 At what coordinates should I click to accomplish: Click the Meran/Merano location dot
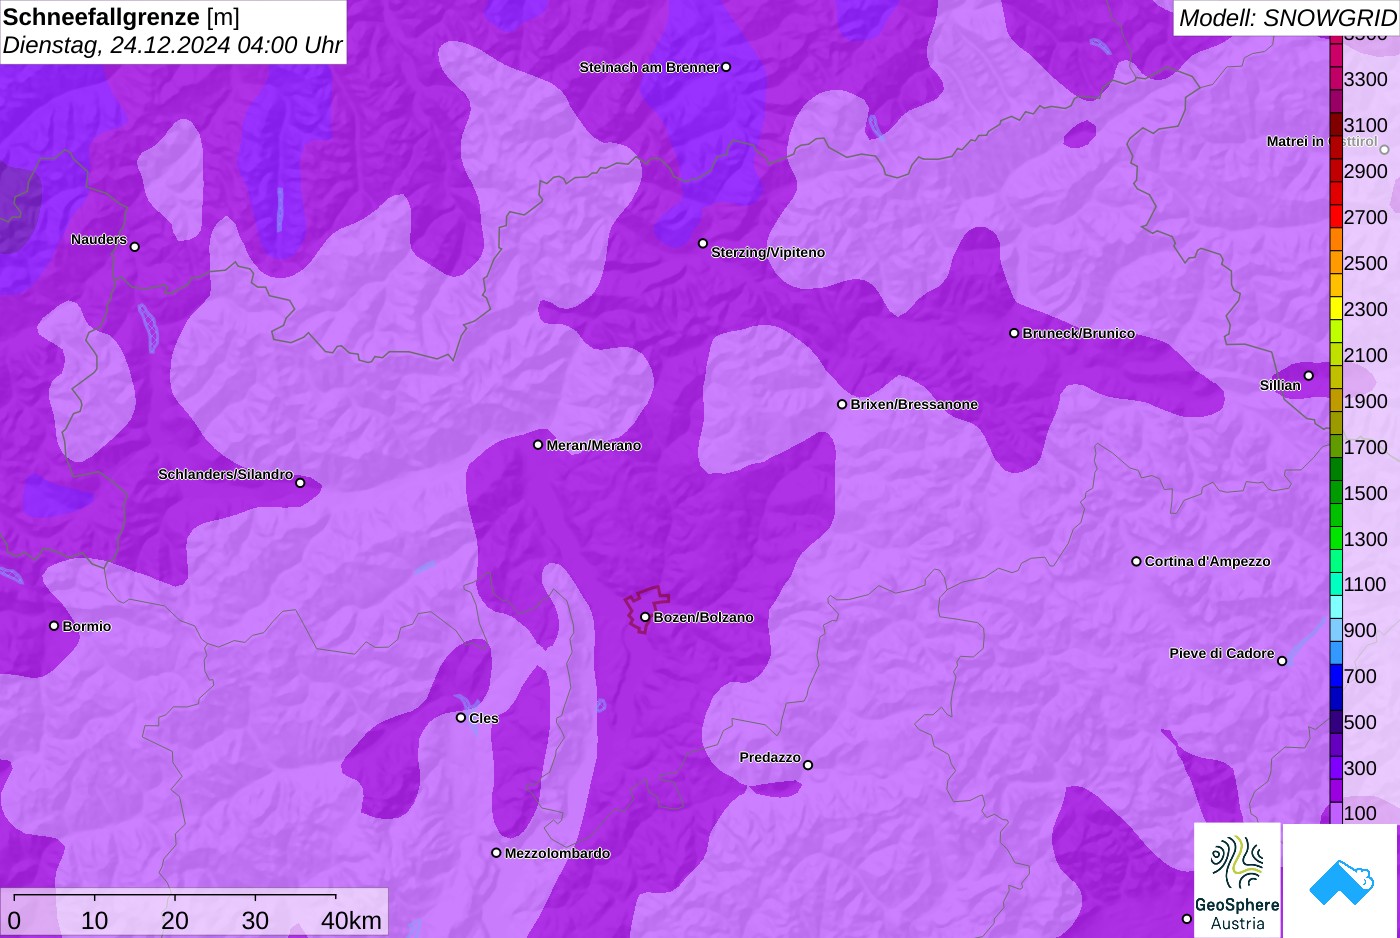(538, 445)
